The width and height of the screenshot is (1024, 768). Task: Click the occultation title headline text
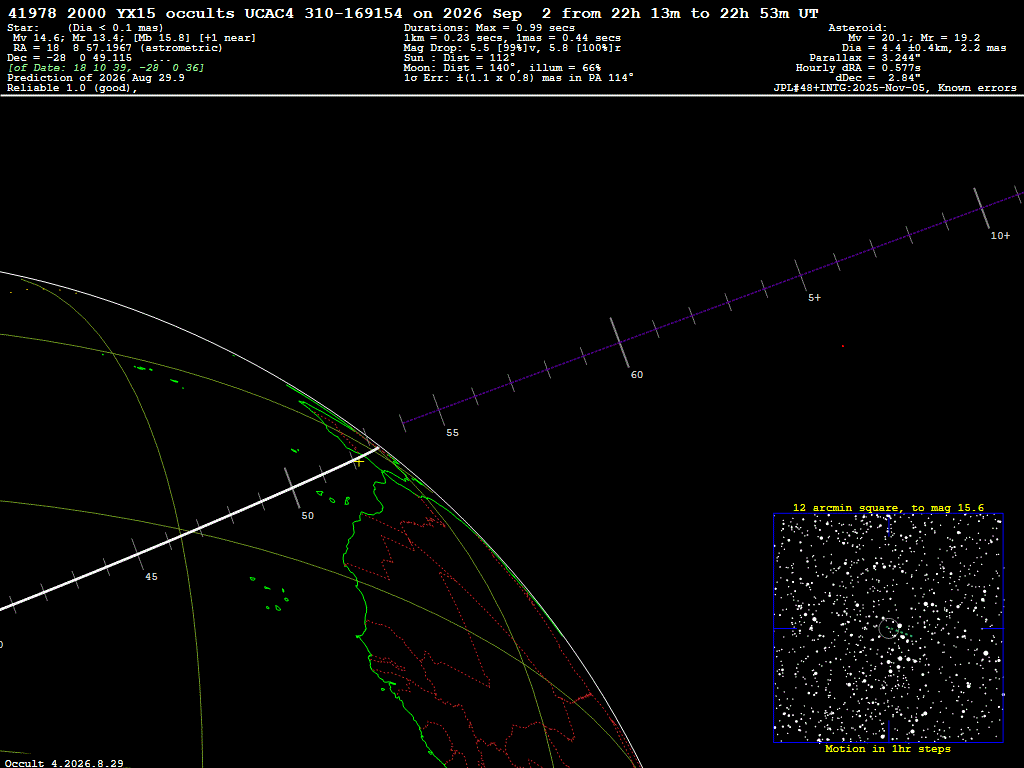413,13
